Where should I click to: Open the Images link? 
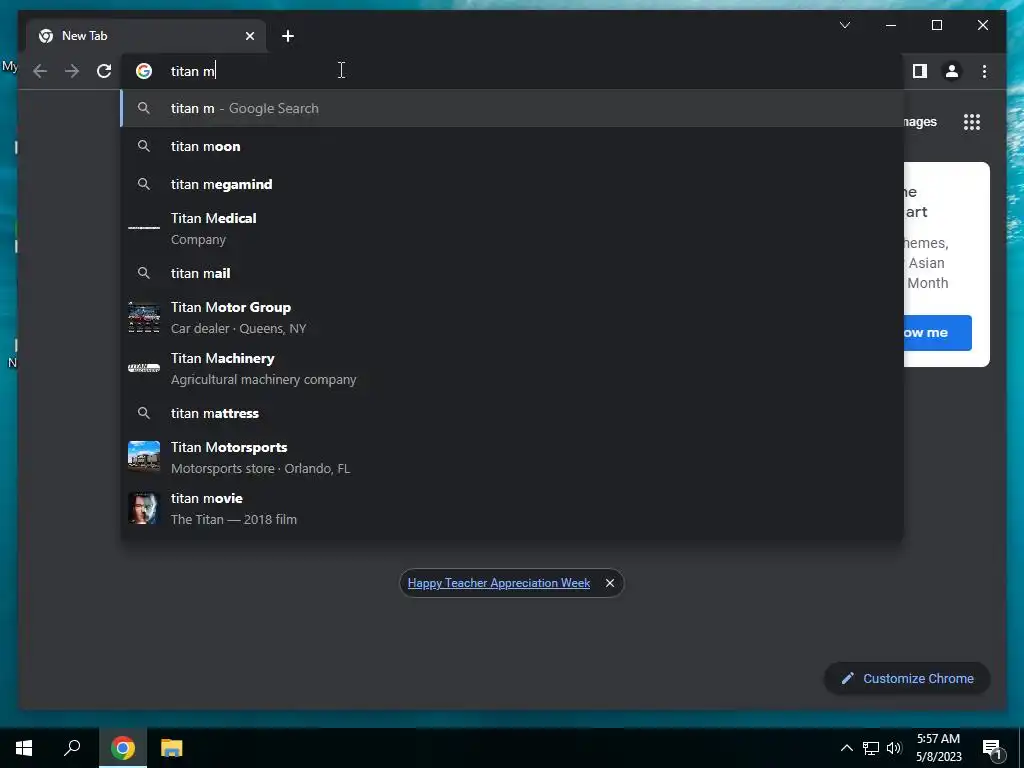pyautogui.click(x=921, y=122)
